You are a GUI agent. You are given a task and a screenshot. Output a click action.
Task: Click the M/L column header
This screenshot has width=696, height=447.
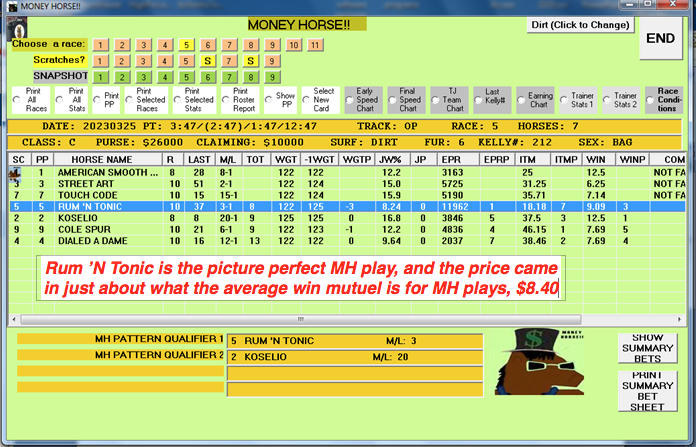[229, 160]
